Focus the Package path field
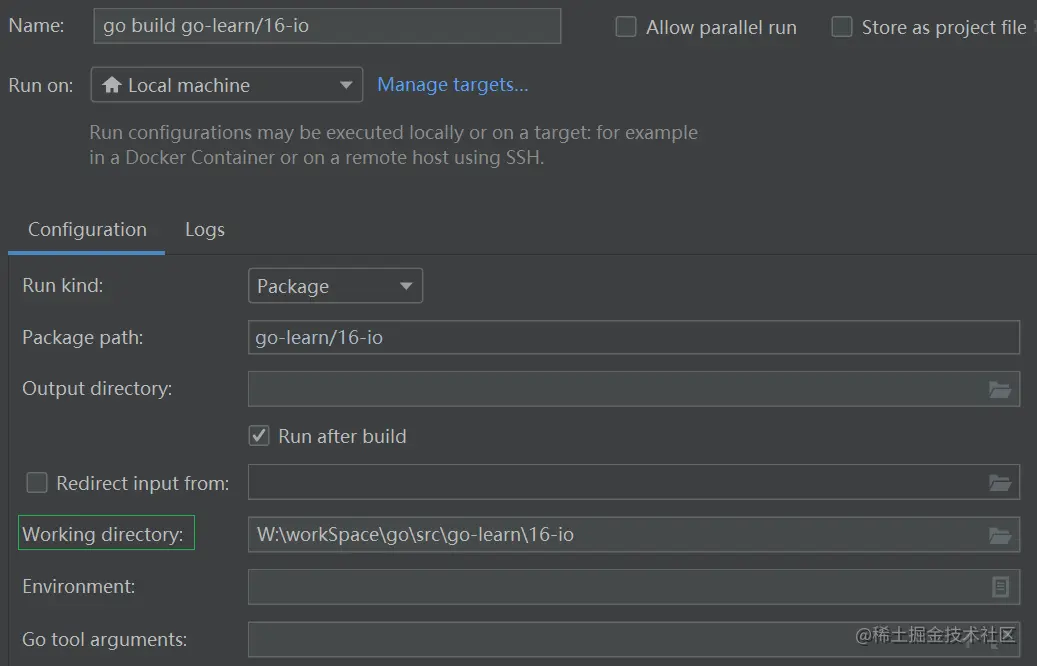The height and width of the screenshot is (666, 1037). [x=632, y=338]
